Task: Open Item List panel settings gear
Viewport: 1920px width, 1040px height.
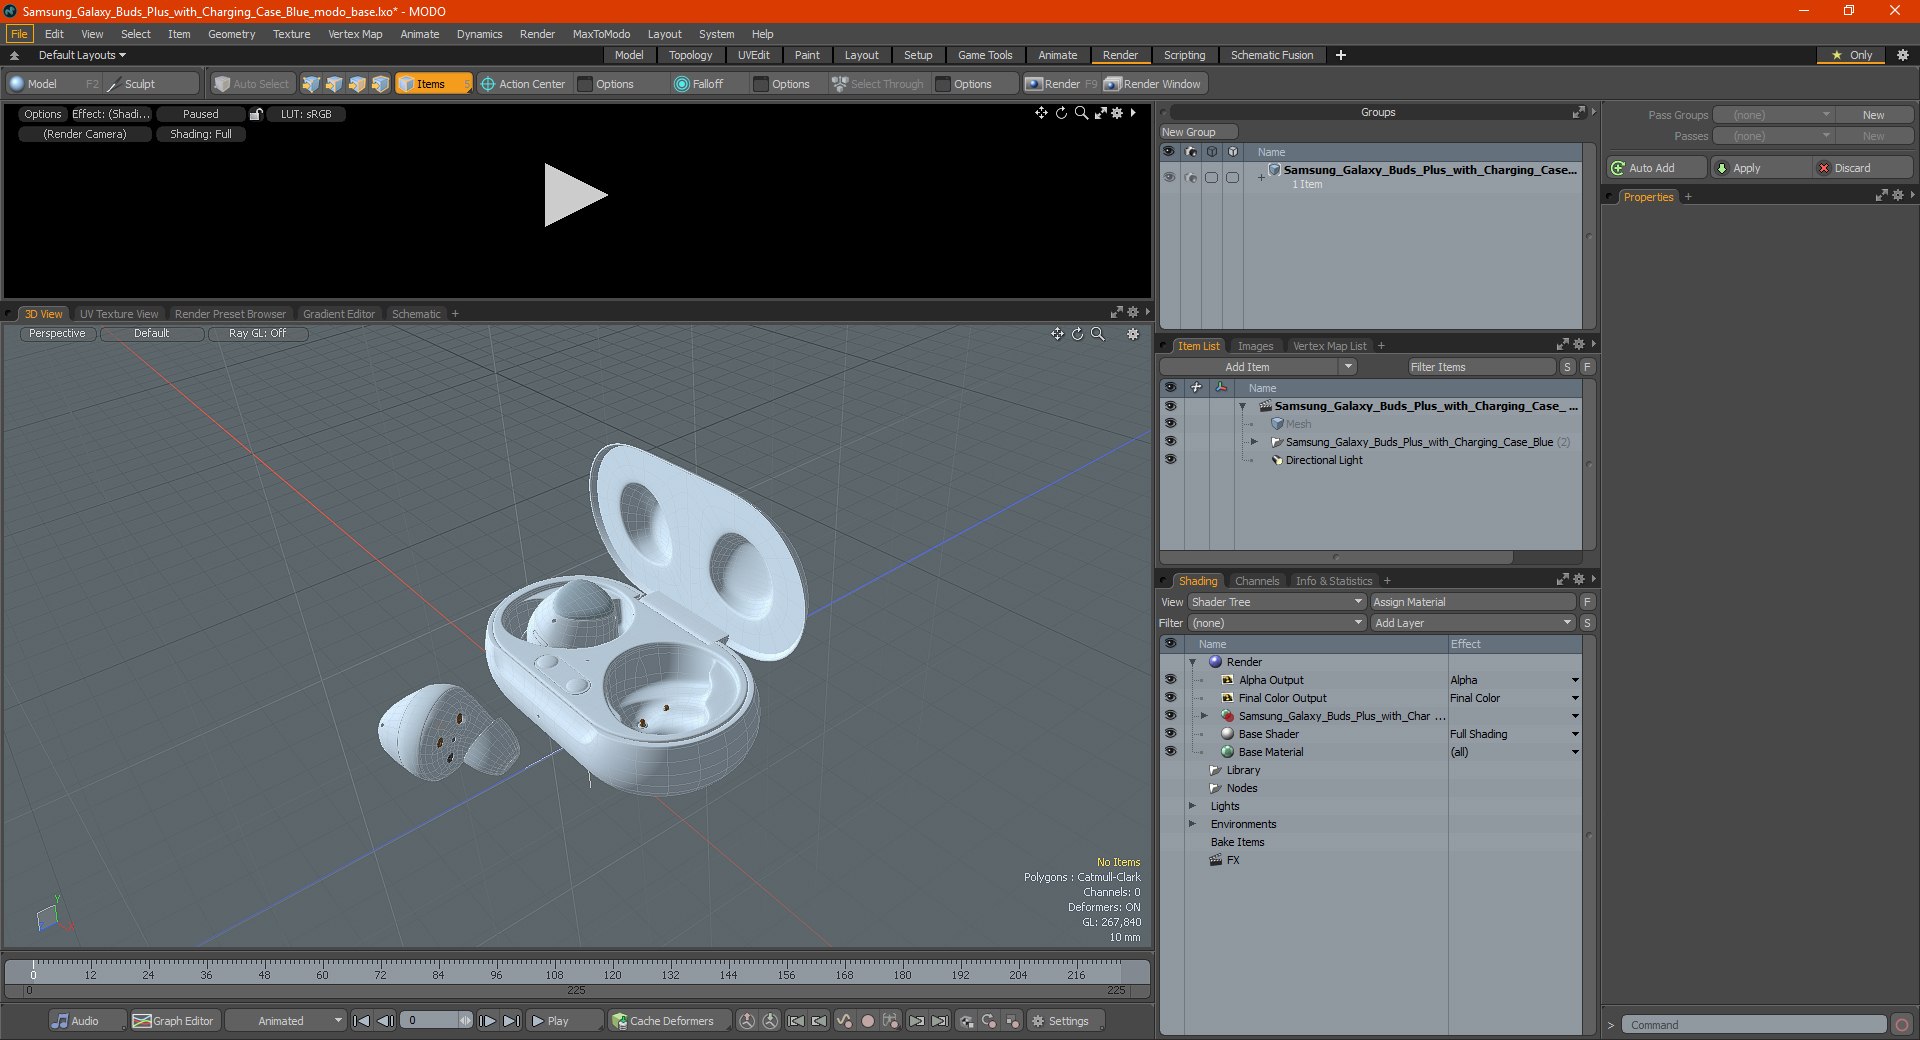Action: click(x=1579, y=345)
